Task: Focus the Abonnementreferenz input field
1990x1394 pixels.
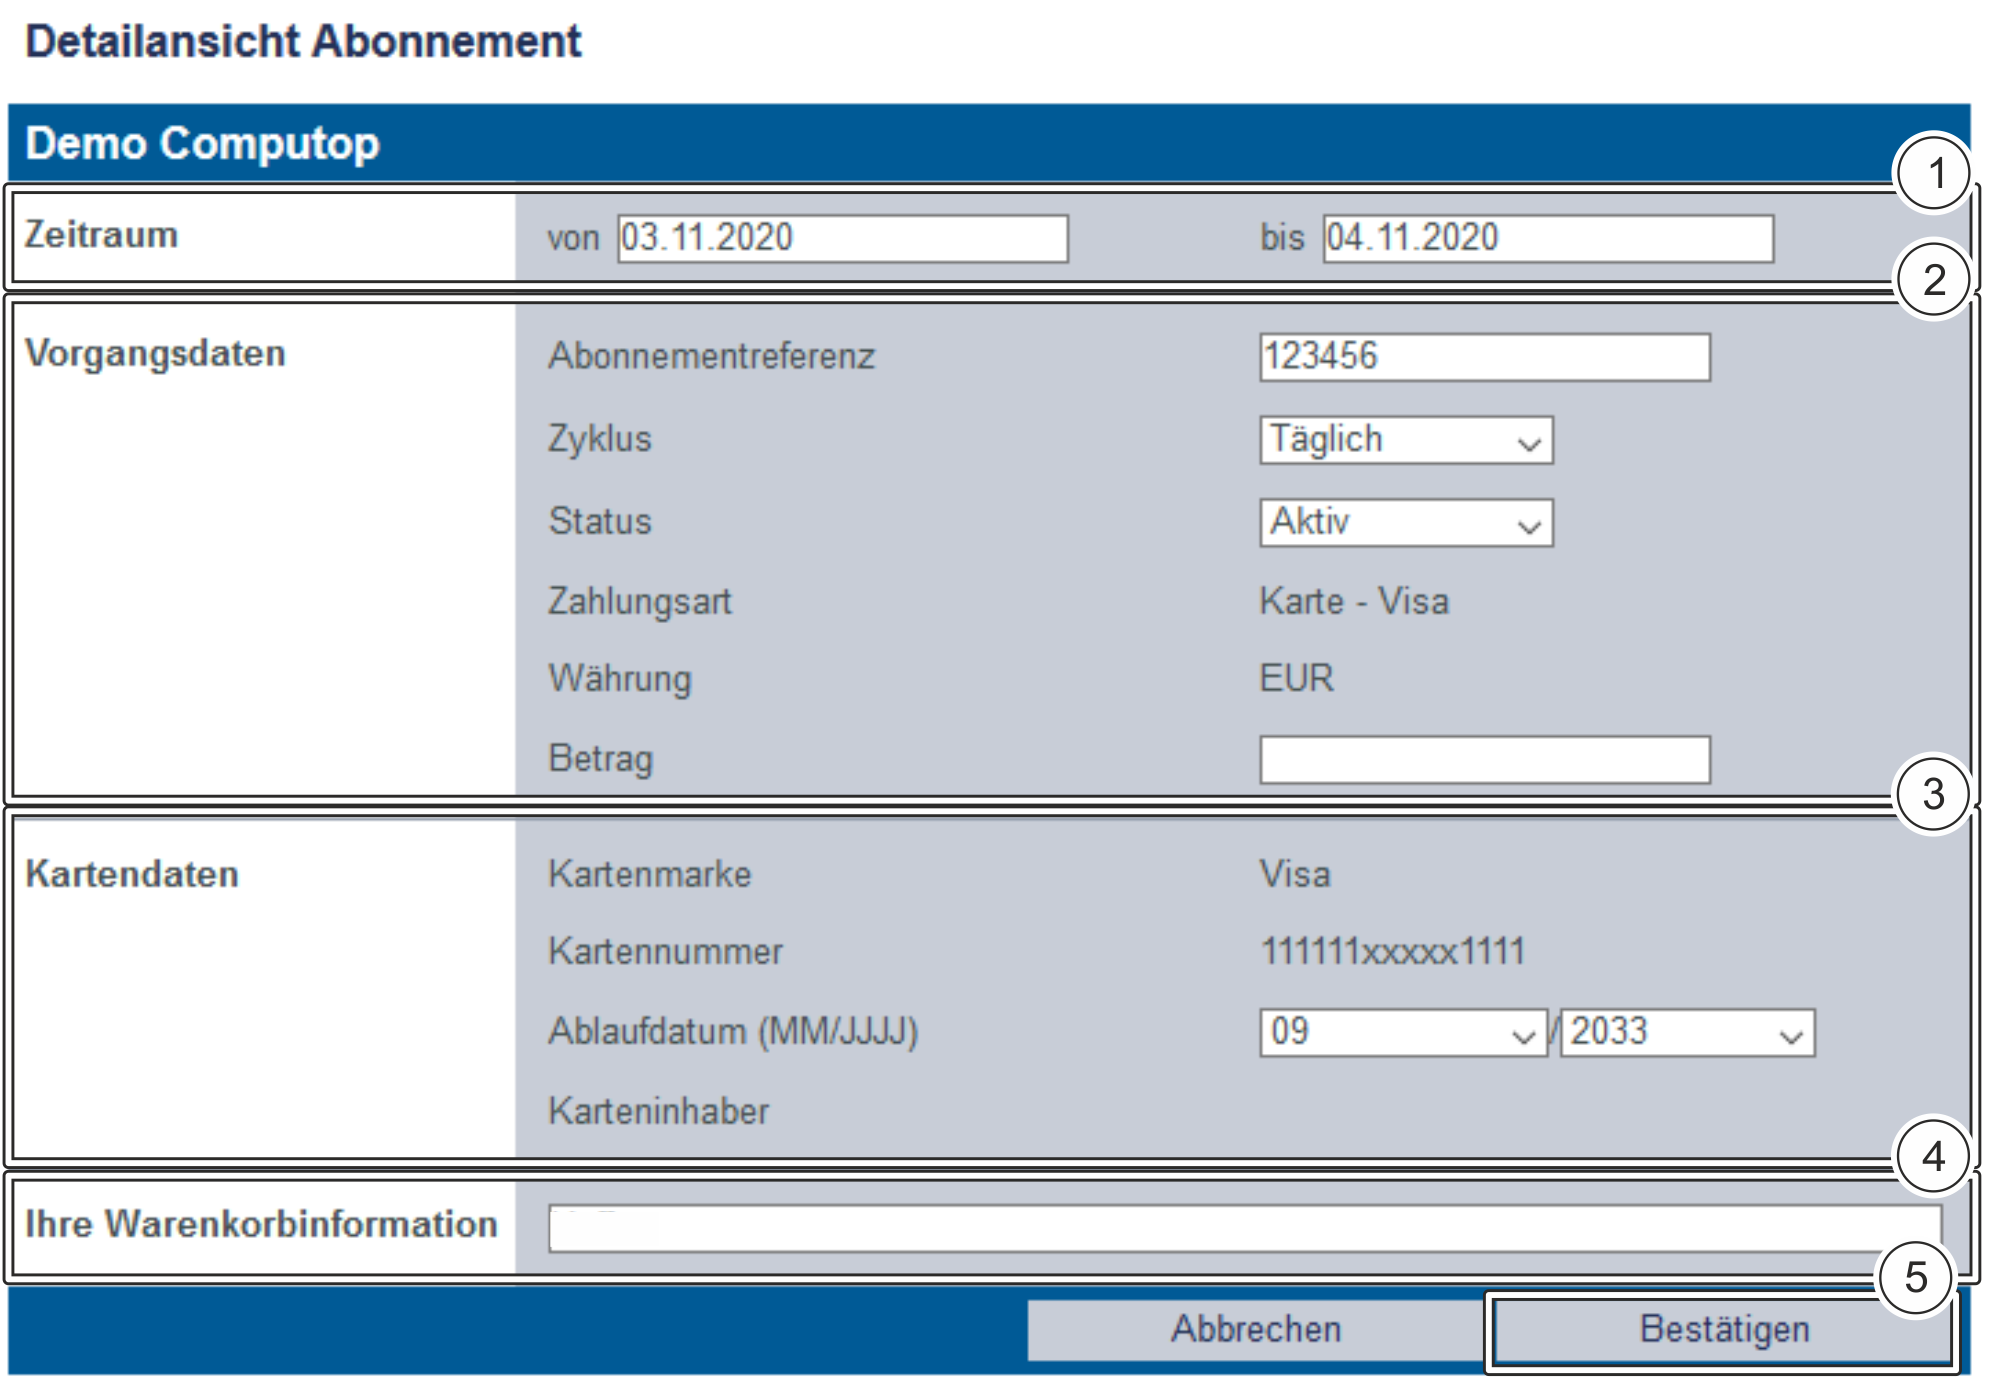Action: pyautogui.click(x=1484, y=357)
